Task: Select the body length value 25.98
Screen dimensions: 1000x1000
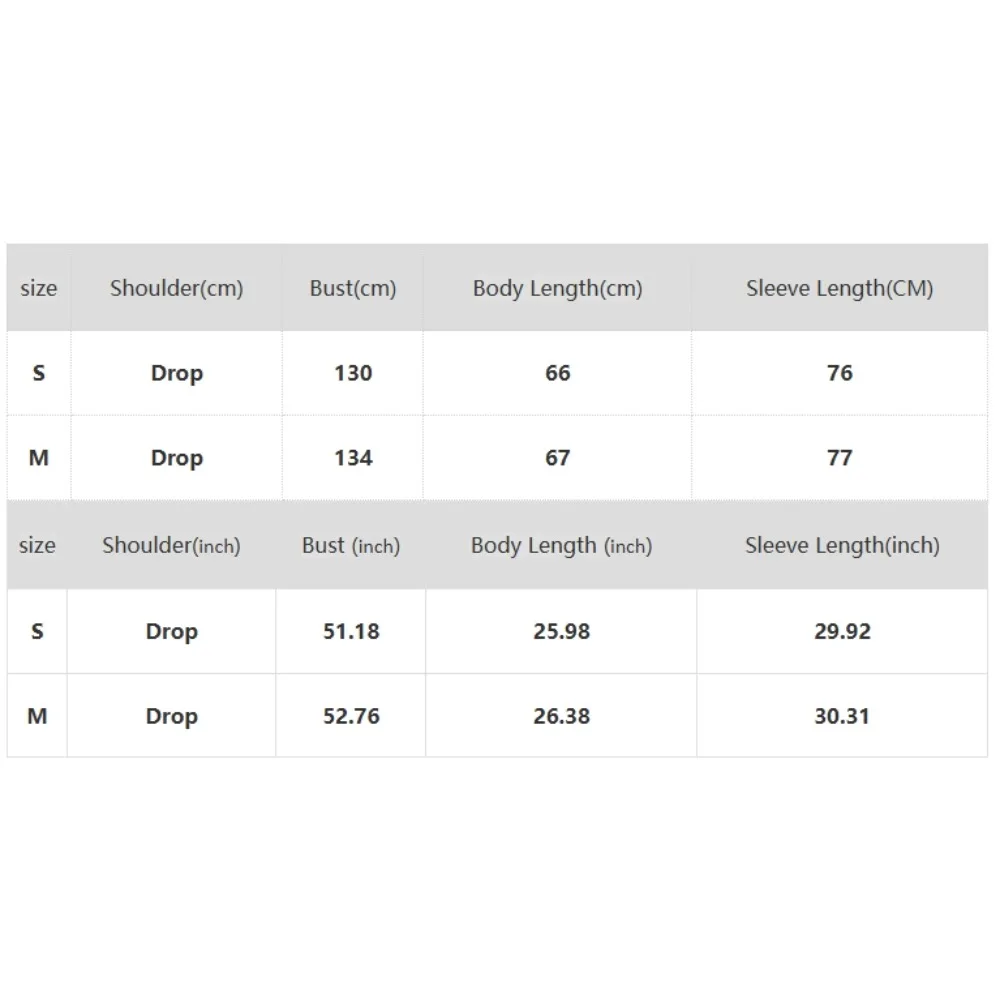Action: (x=561, y=632)
